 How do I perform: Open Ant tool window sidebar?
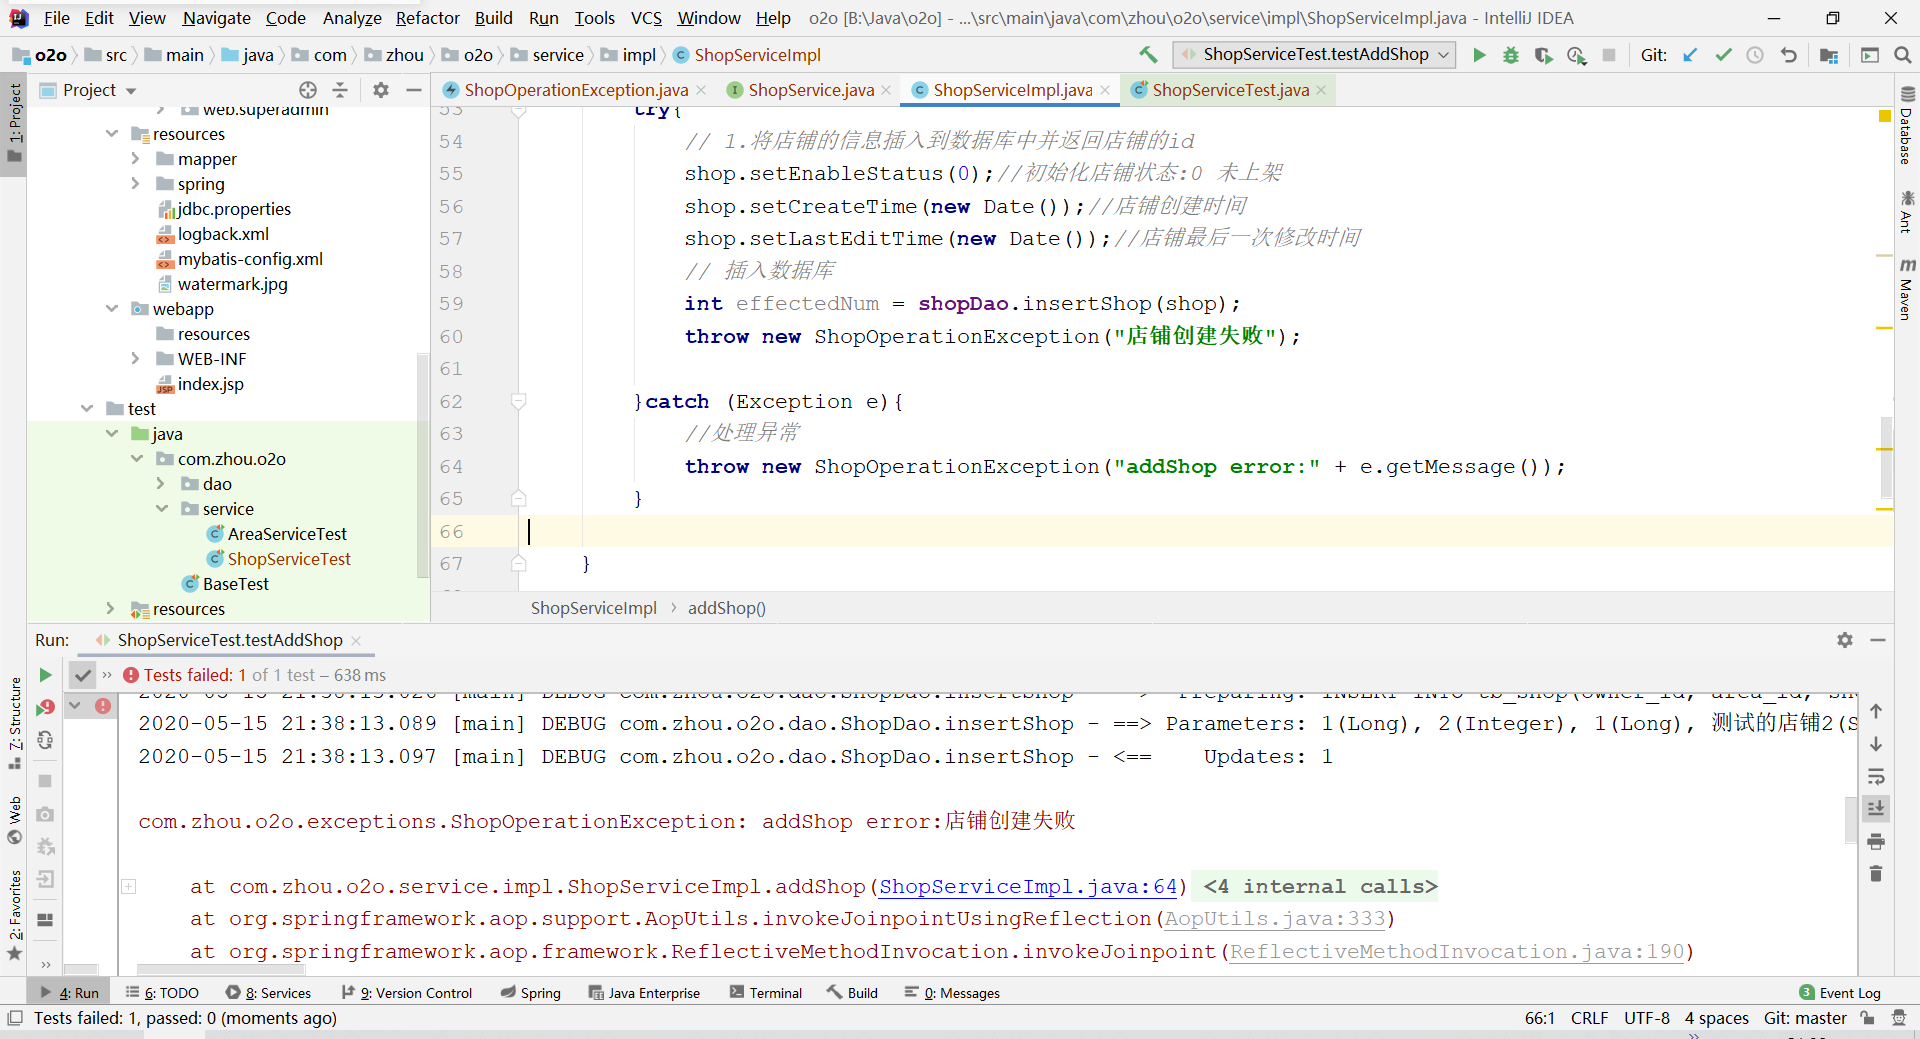[x=1907, y=212]
